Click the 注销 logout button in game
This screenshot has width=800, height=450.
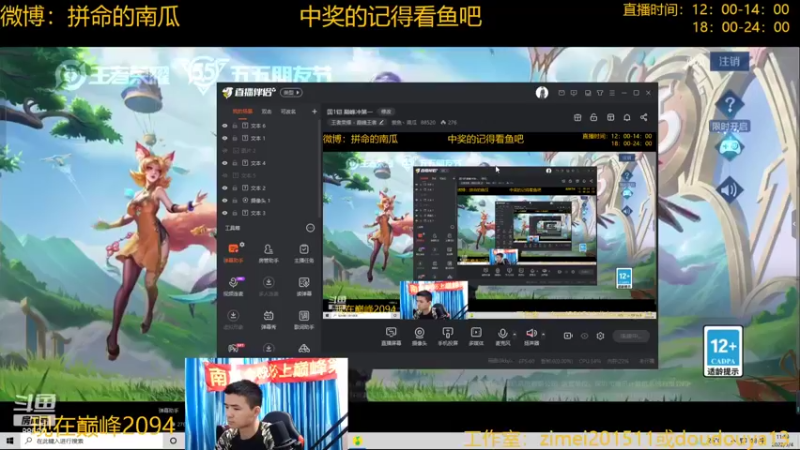coord(730,62)
